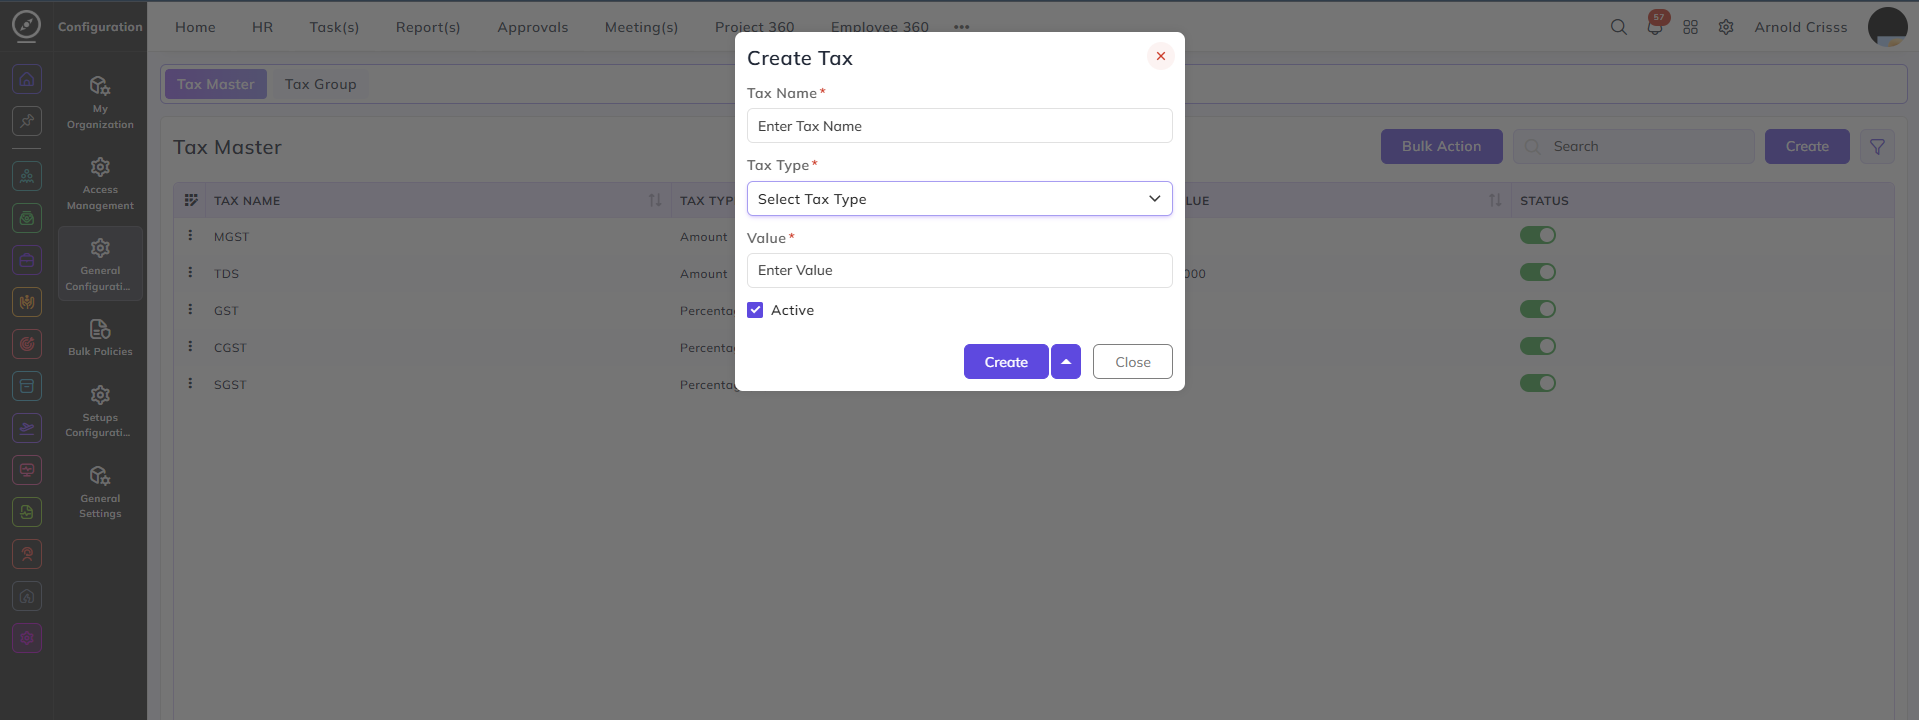Open General Settings section

click(x=100, y=491)
